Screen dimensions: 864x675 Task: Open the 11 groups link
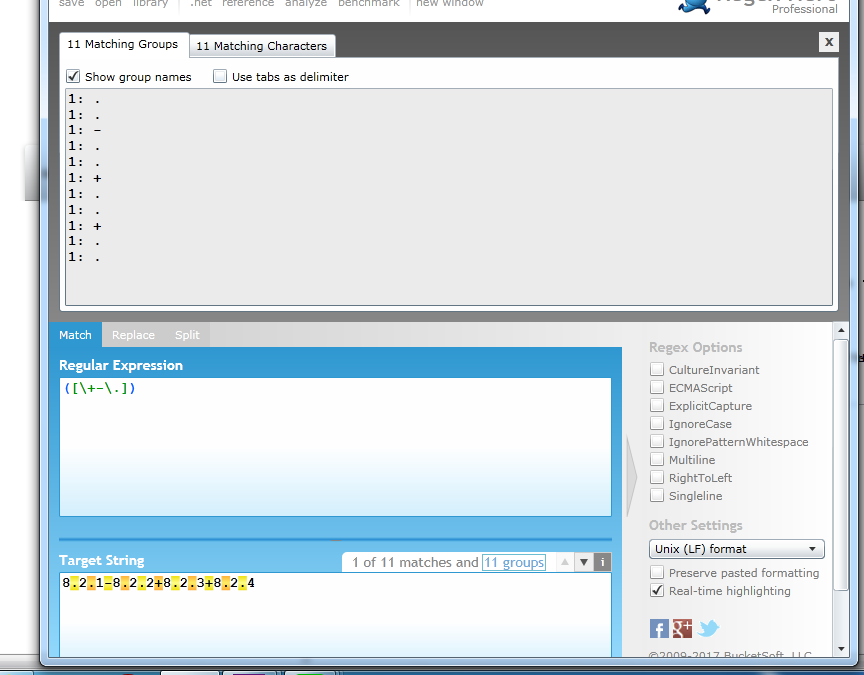[514, 562]
